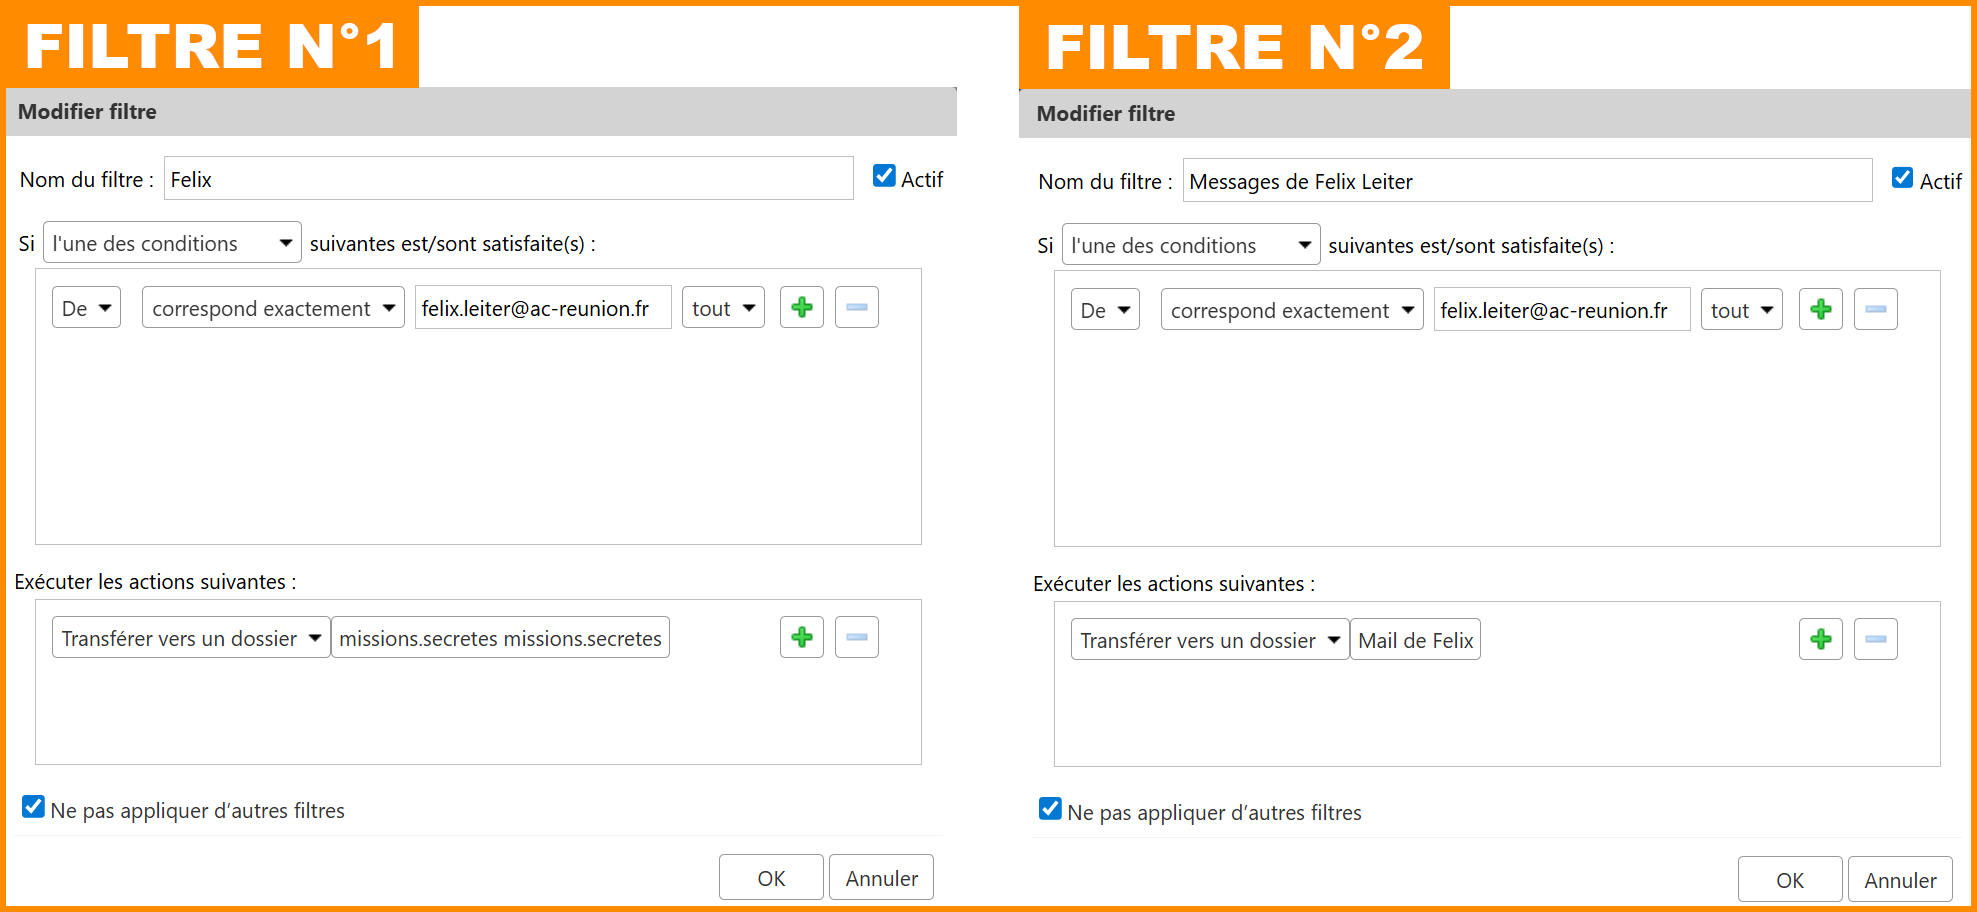The height and width of the screenshot is (912, 1977).
Task: Click the filter name field containing 'Felix'
Action: point(508,179)
